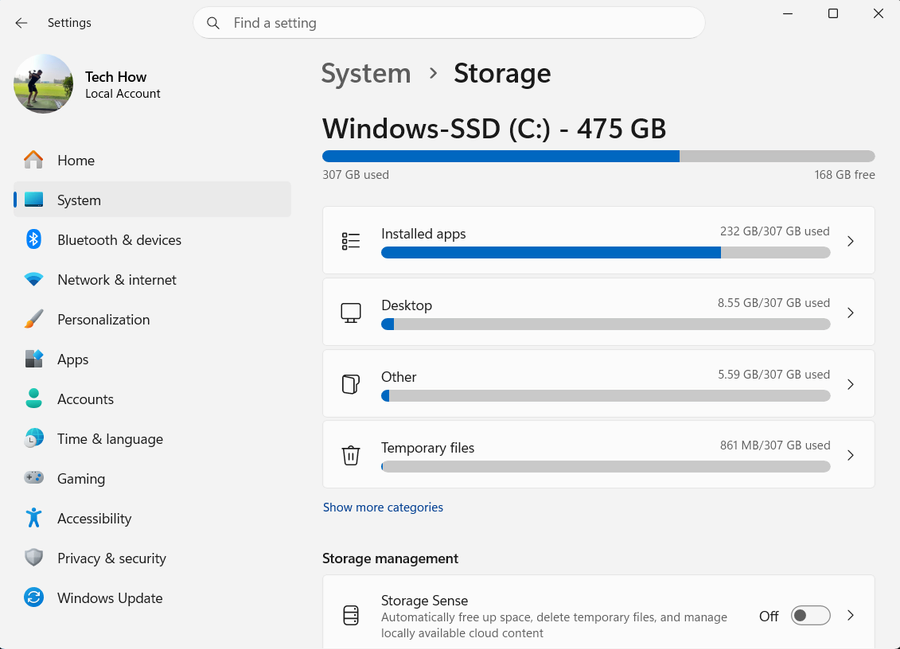
Task: Click the Personalization paintbrush icon
Action: point(34,319)
